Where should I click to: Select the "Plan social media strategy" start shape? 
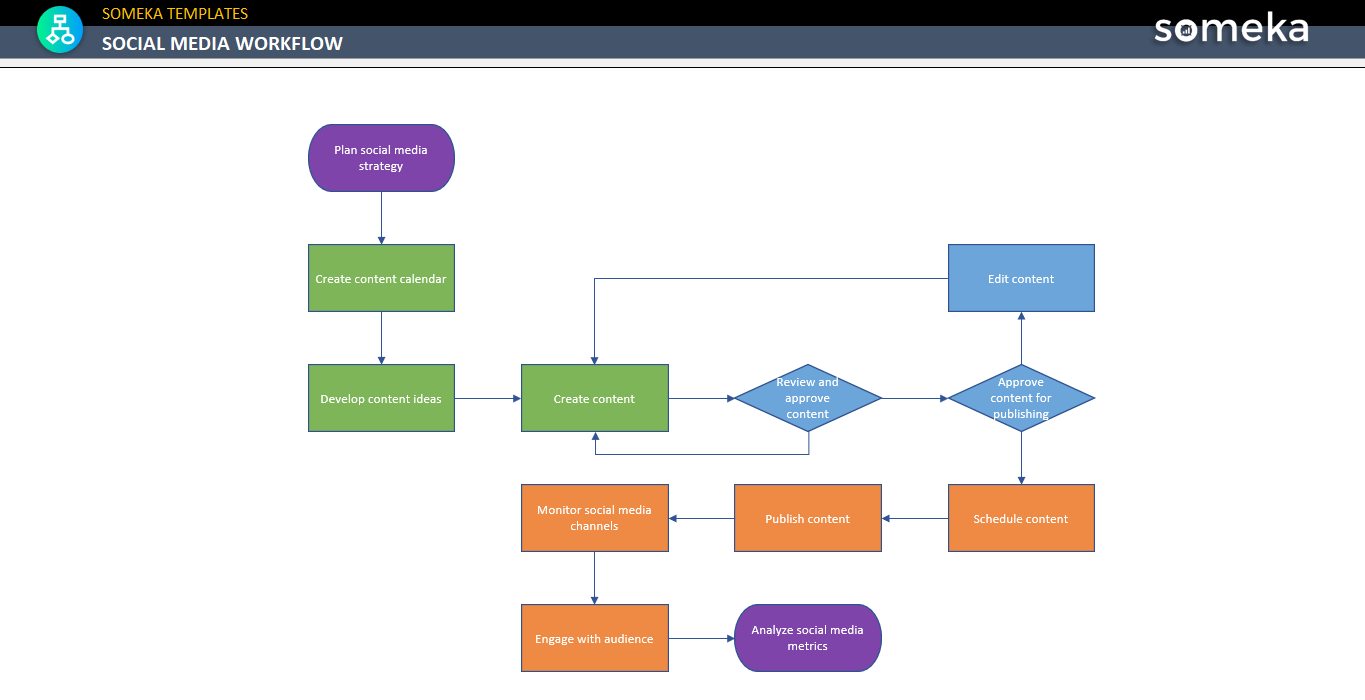[381, 158]
